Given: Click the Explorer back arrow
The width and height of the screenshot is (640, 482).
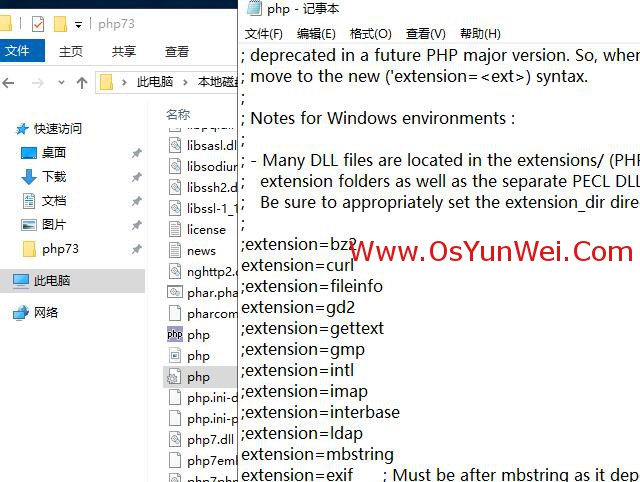Looking at the screenshot, I should [8, 83].
